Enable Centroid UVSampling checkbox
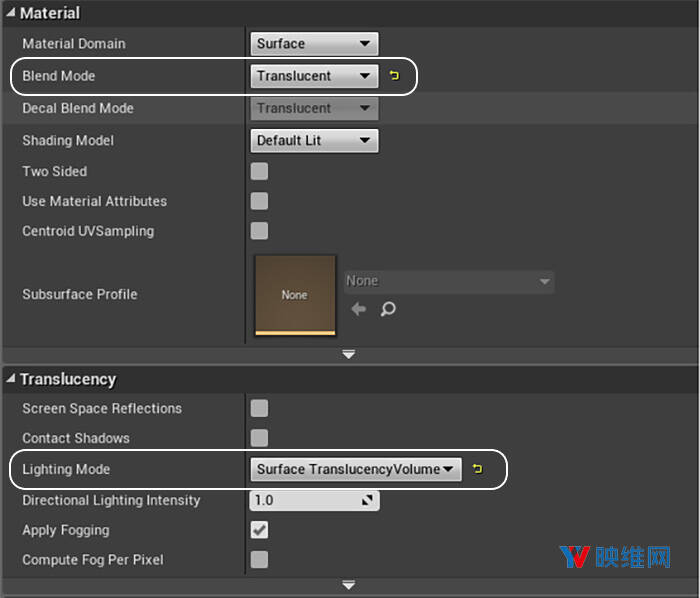Viewport: 700px width, 598px height. [x=259, y=231]
